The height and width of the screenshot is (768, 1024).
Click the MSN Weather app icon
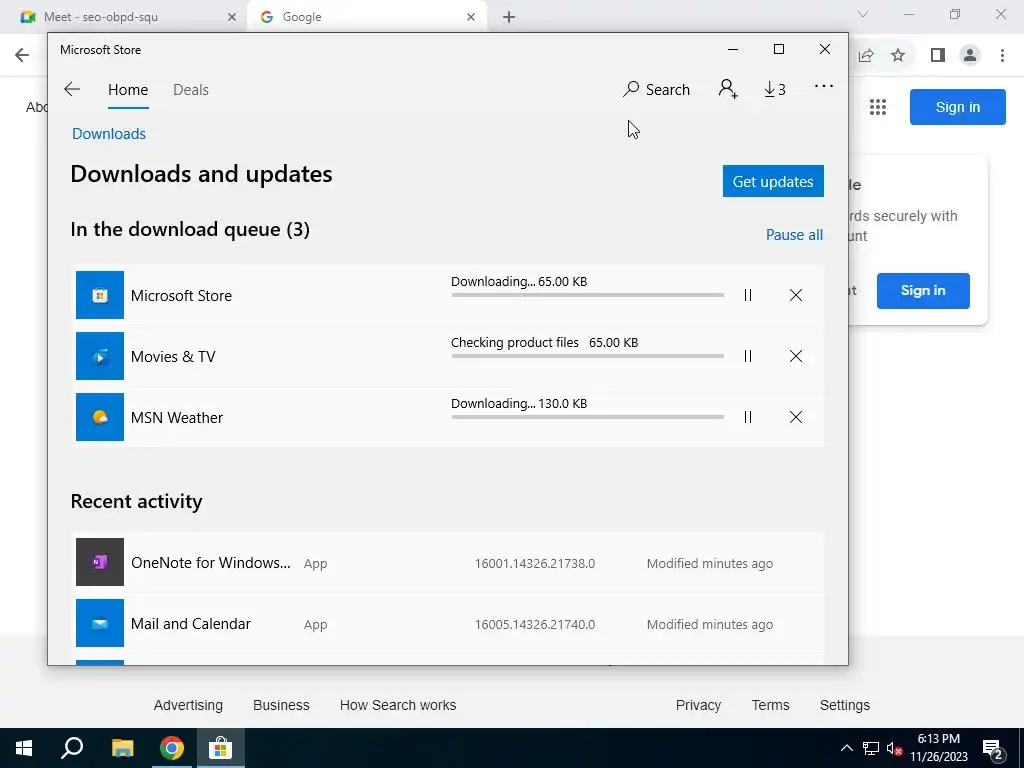tap(100, 417)
